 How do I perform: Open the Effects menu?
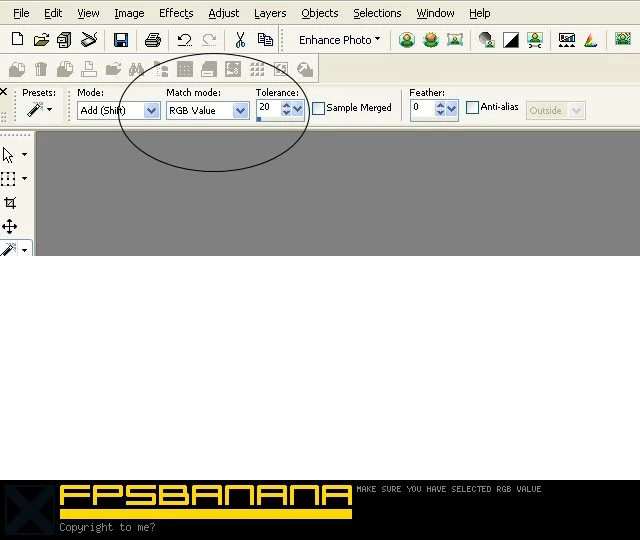click(176, 13)
